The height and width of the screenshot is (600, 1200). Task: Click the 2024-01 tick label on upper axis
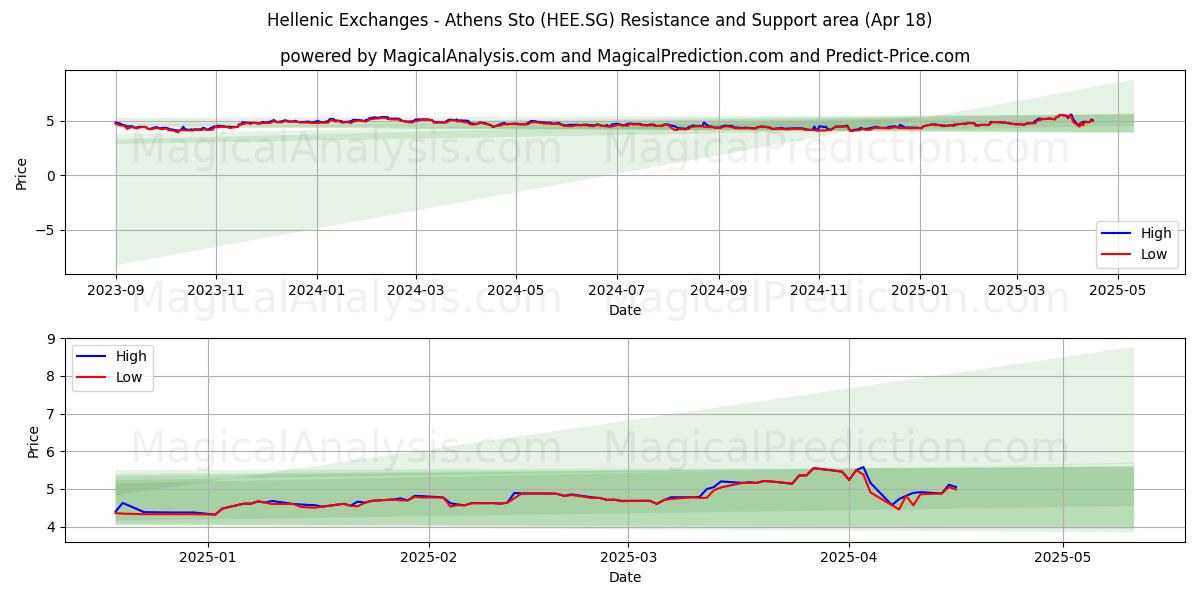coord(317,291)
